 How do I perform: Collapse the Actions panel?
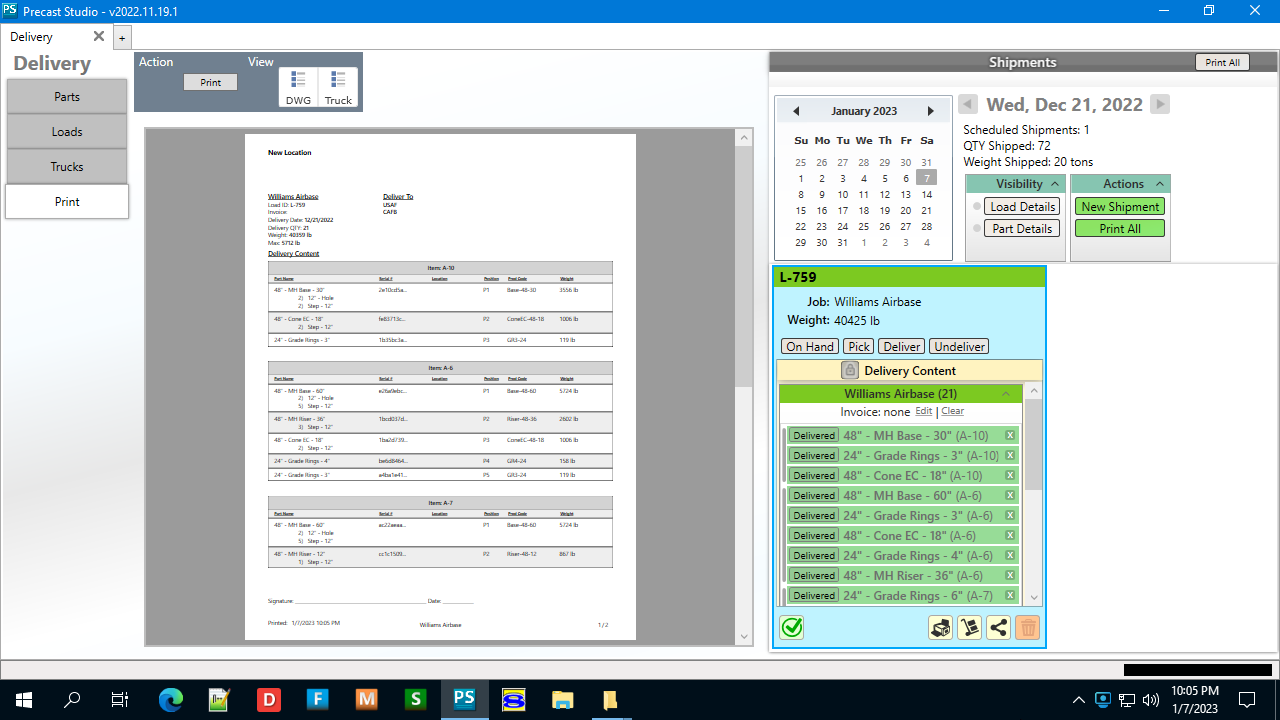point(1160,184)
